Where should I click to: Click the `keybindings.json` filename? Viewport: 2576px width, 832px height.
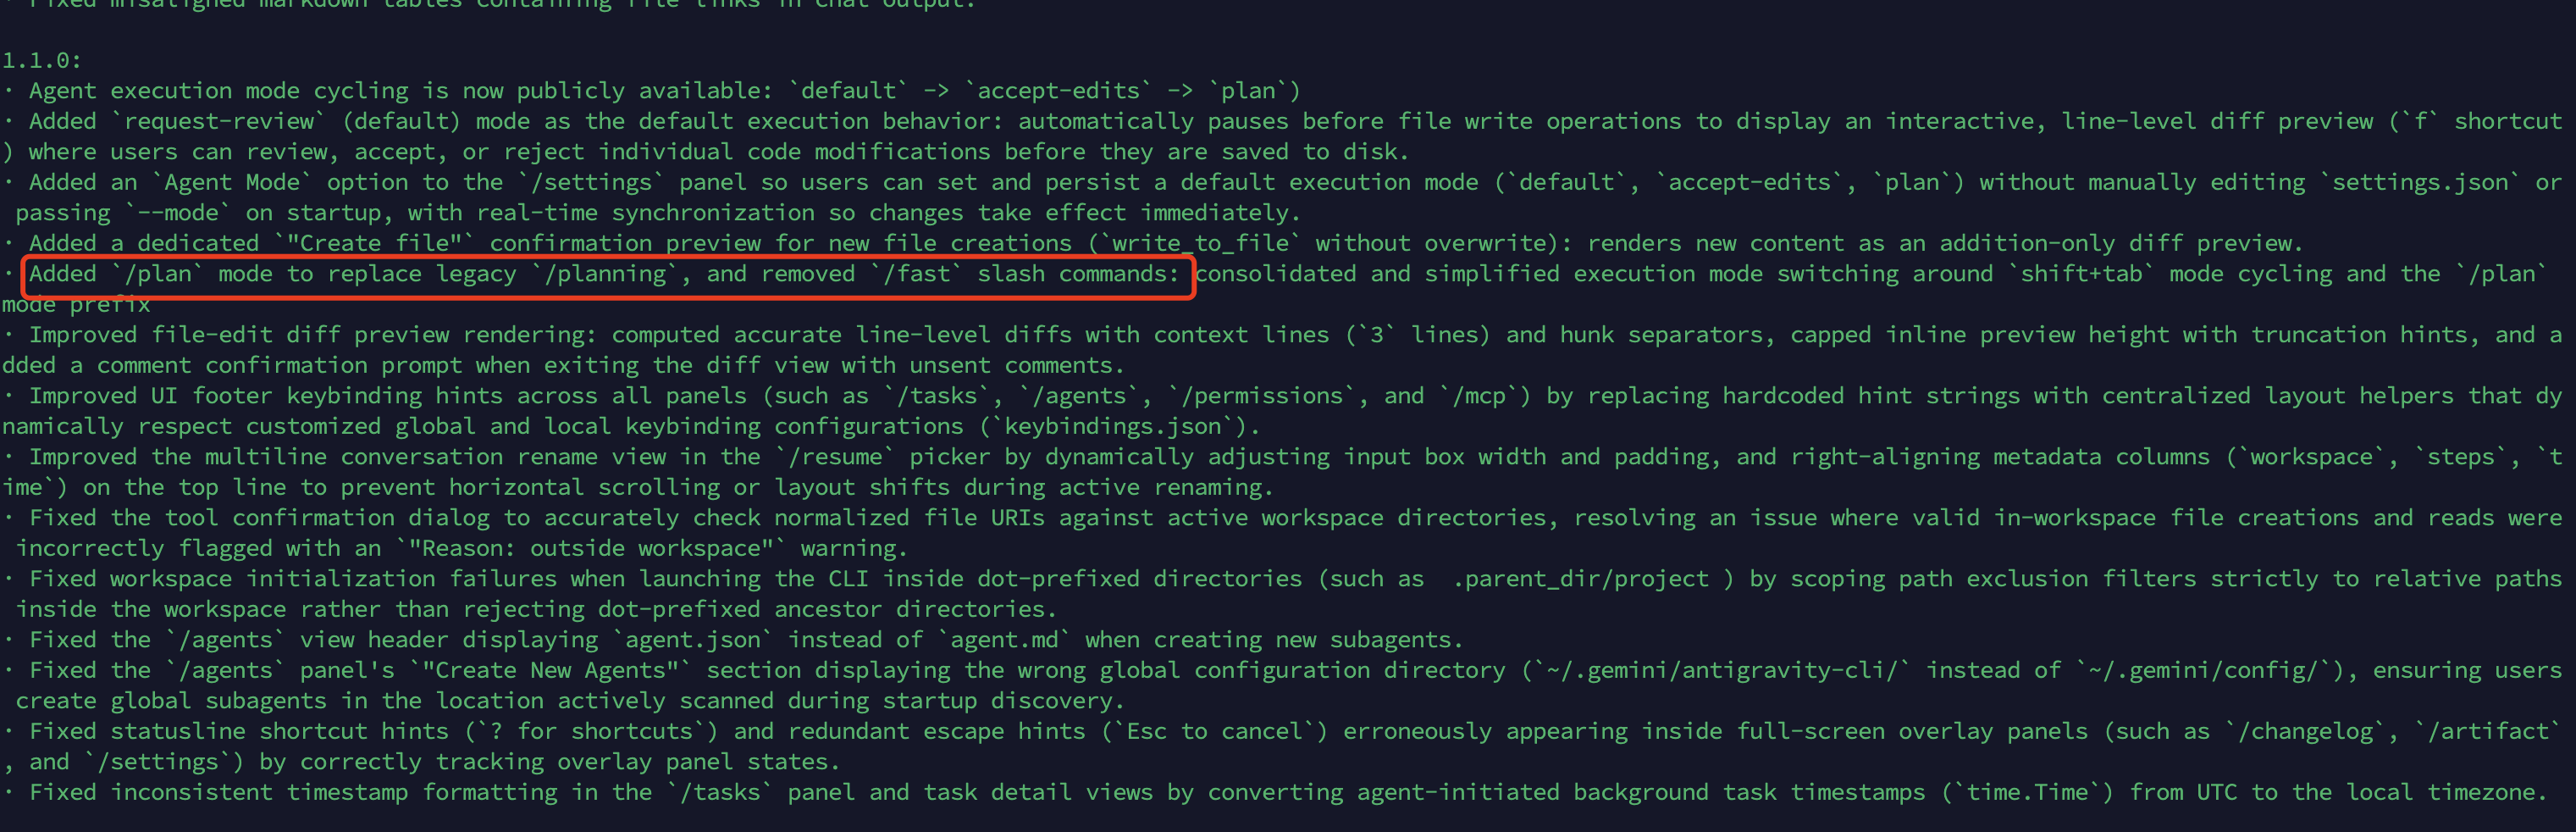1112,426
